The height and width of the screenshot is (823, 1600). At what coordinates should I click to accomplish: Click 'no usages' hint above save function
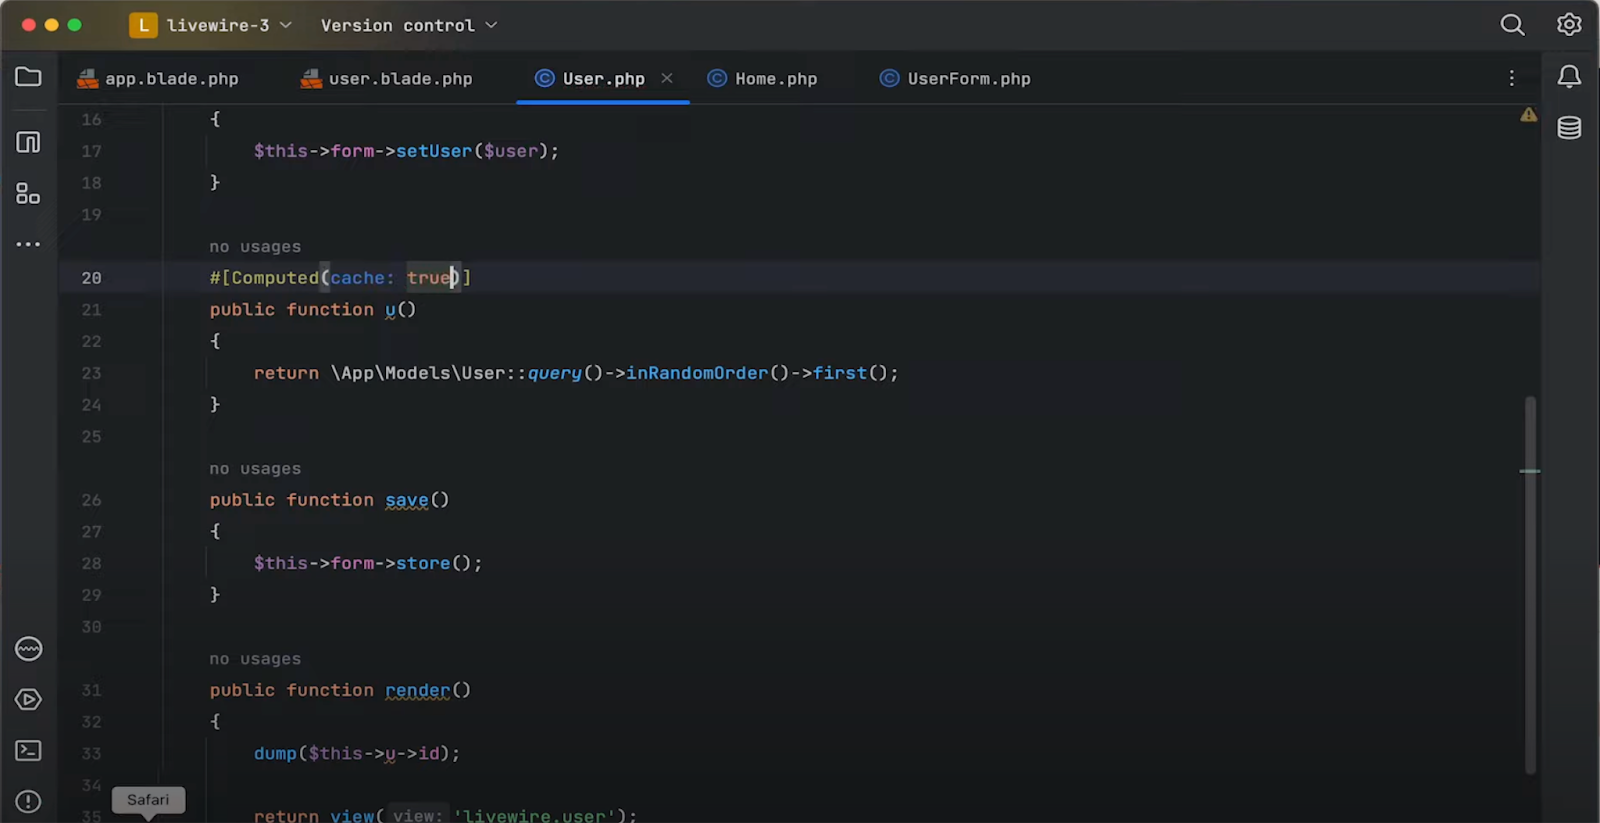tap(255, 469)
